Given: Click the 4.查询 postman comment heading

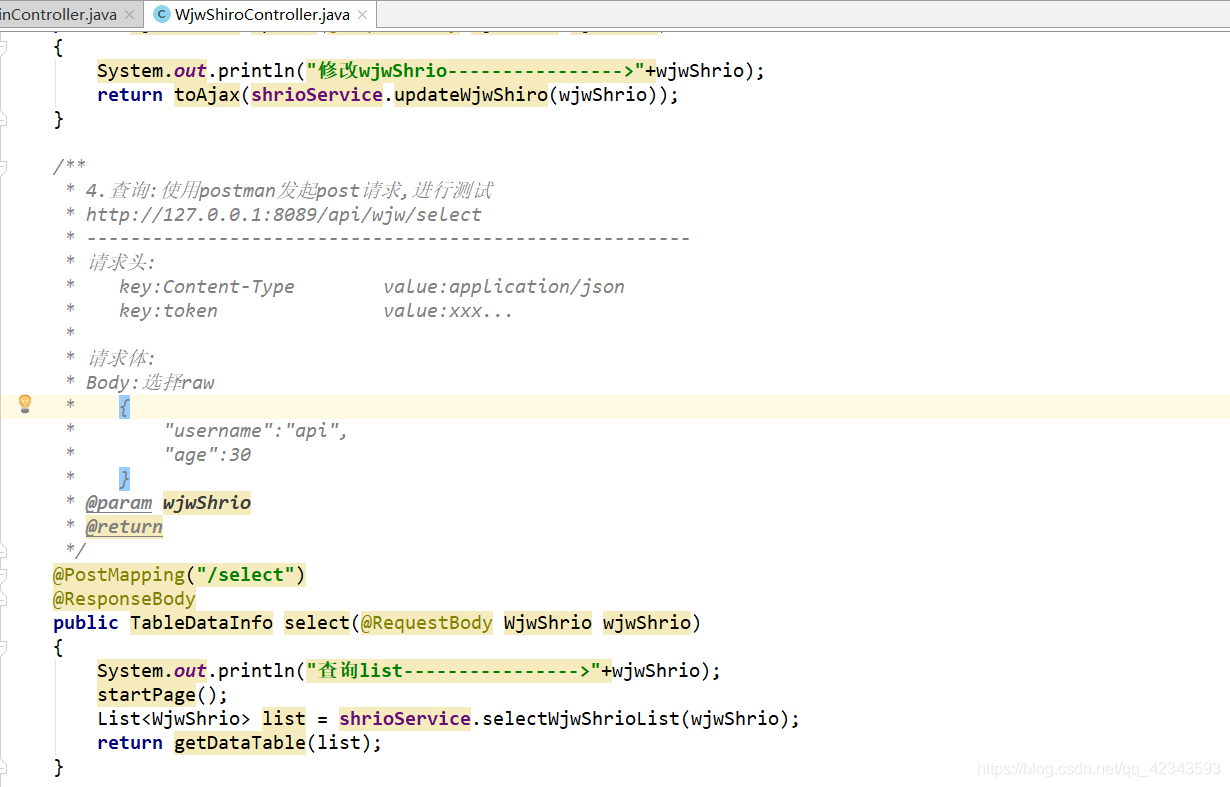Looking at the screenshot, I should pyautogui.click(x=289, y=191).
